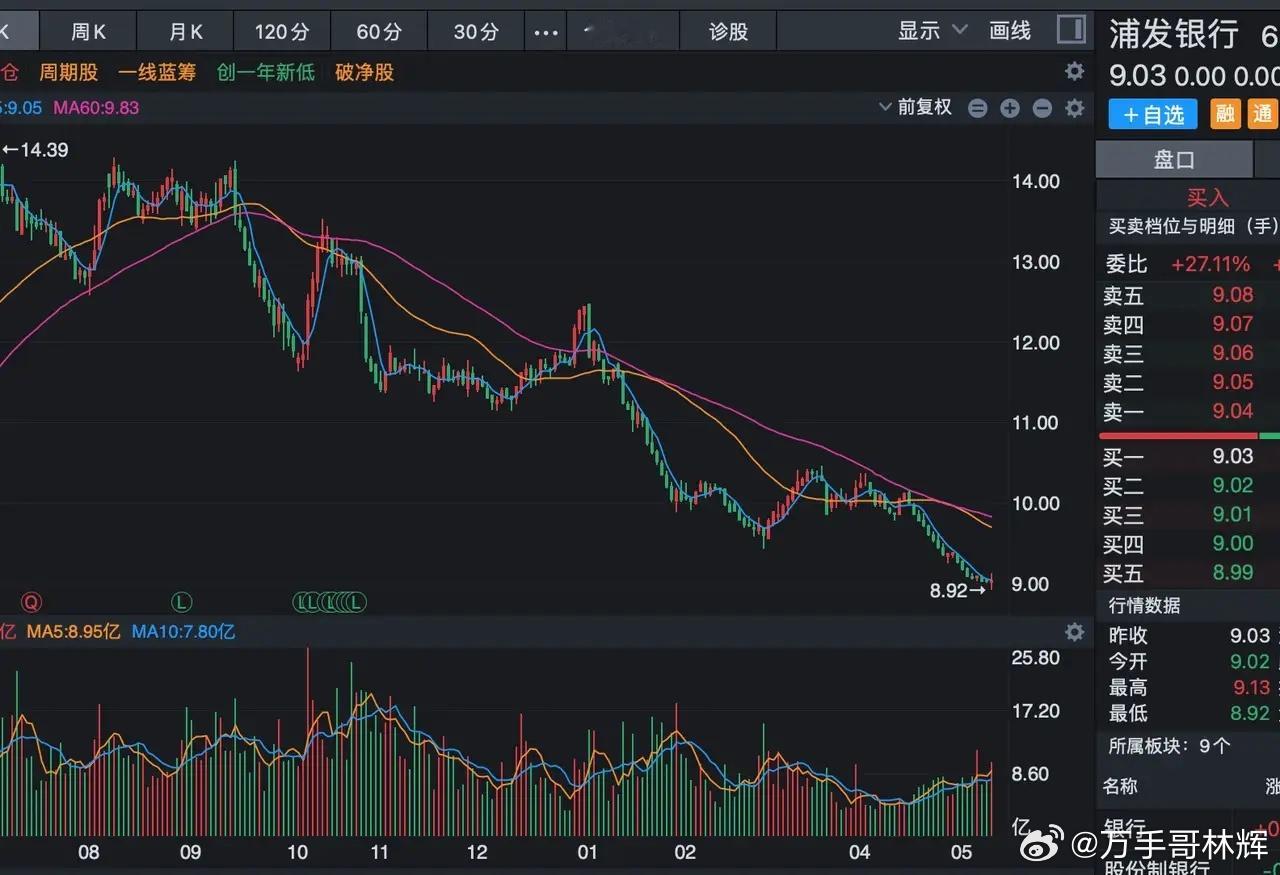The image size is (1280, 875).
Task: Click the 名称 column header
Action: (x=1120, y=786)
